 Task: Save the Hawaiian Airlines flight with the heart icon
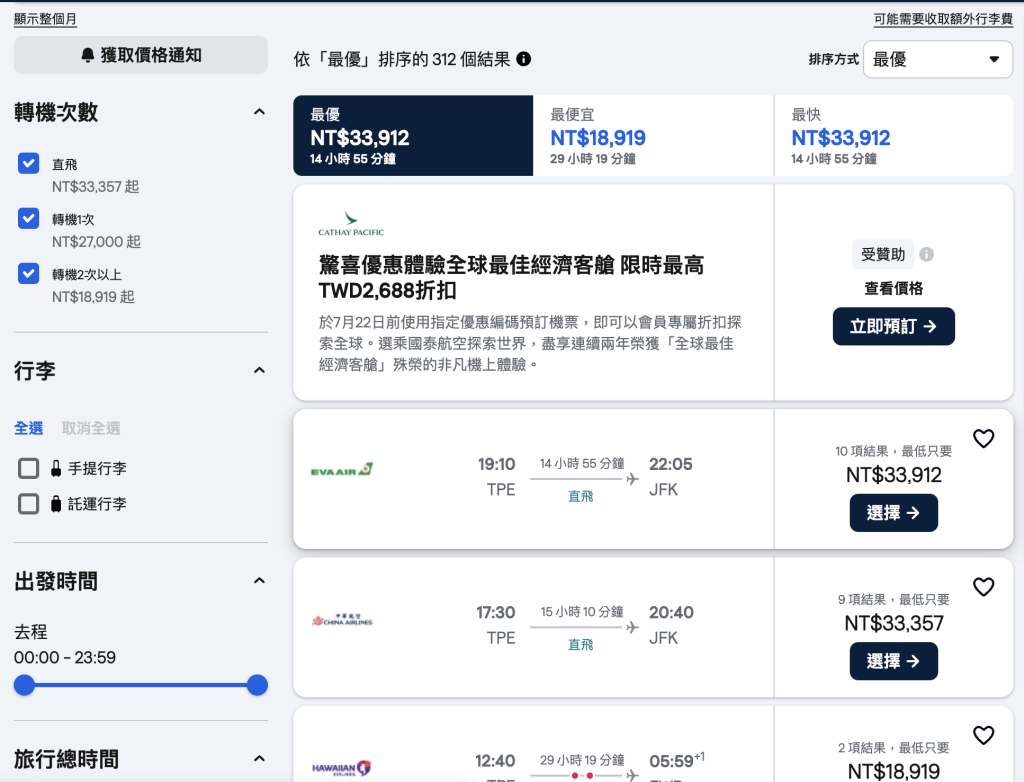(x=984, y=735)
